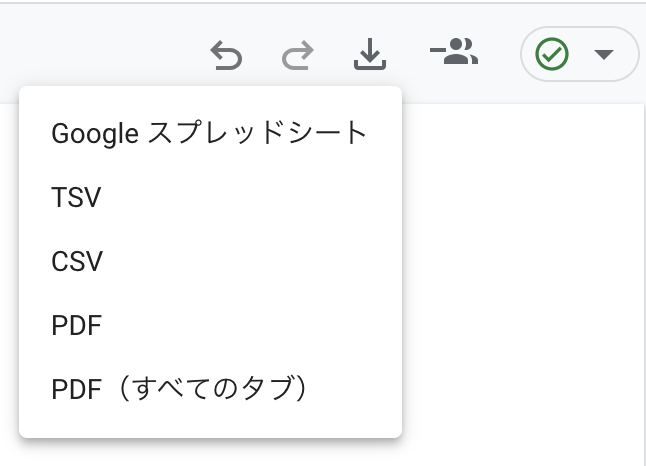Click the people sharing icon
This screenshot has width=646, height=466.
[x=454, y=51]
